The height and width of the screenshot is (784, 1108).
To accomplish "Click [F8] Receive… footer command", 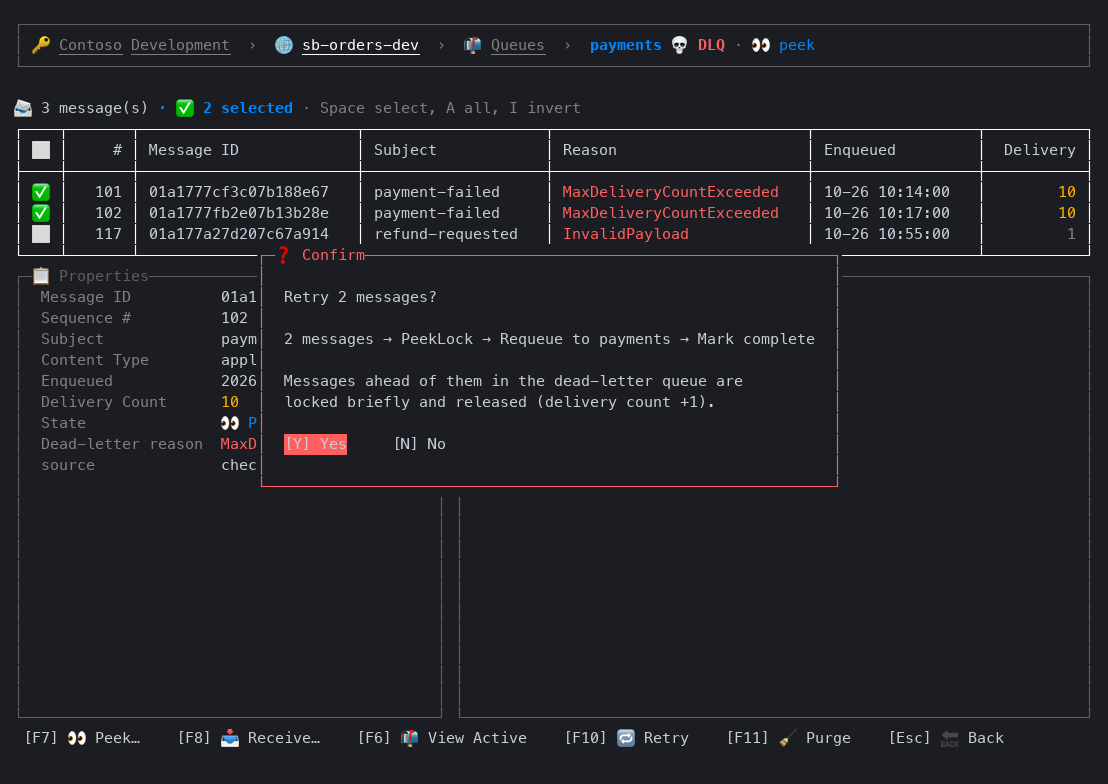I will [249, 738].
